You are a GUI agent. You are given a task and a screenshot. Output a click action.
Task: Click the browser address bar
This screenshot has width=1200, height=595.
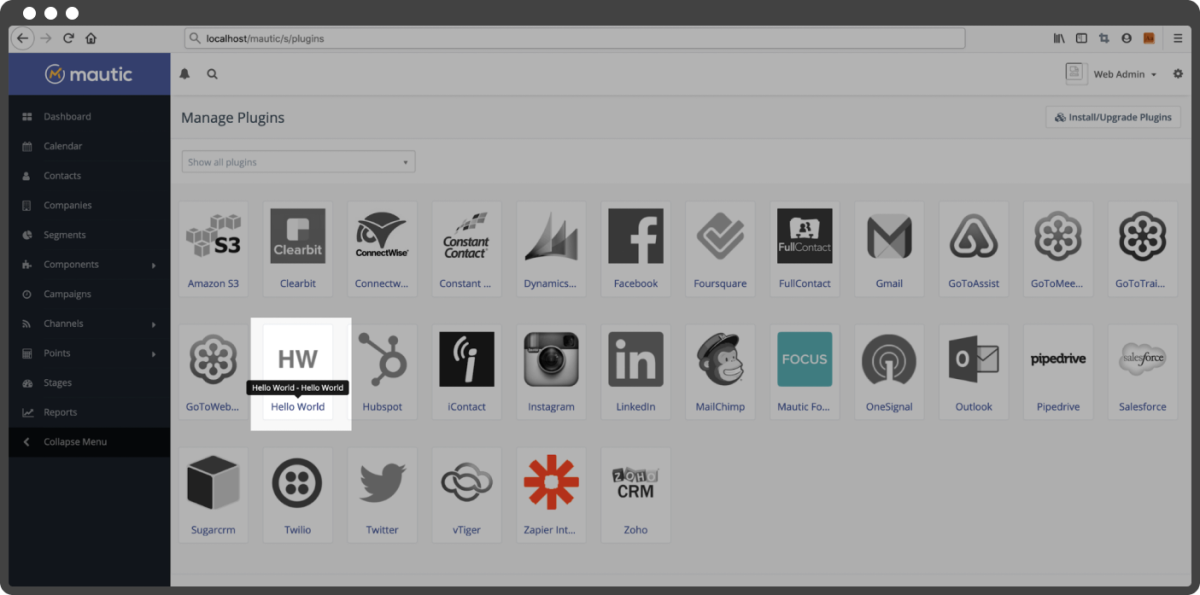575,39
